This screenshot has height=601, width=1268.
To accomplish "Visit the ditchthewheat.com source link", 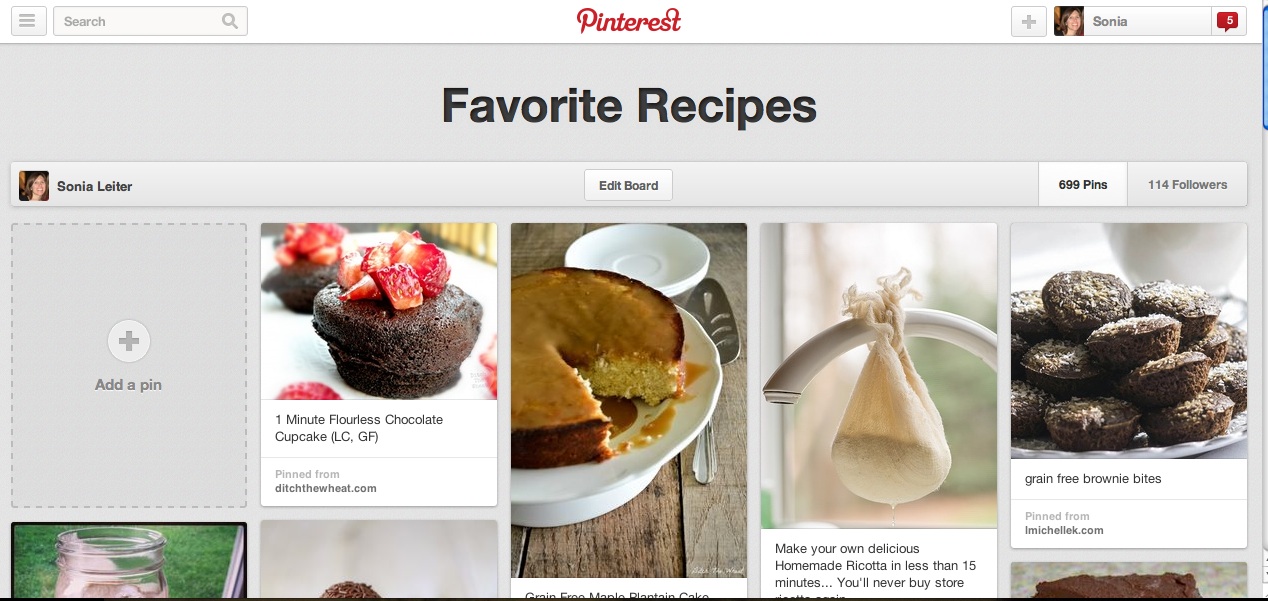I will (x=326, y=488).
